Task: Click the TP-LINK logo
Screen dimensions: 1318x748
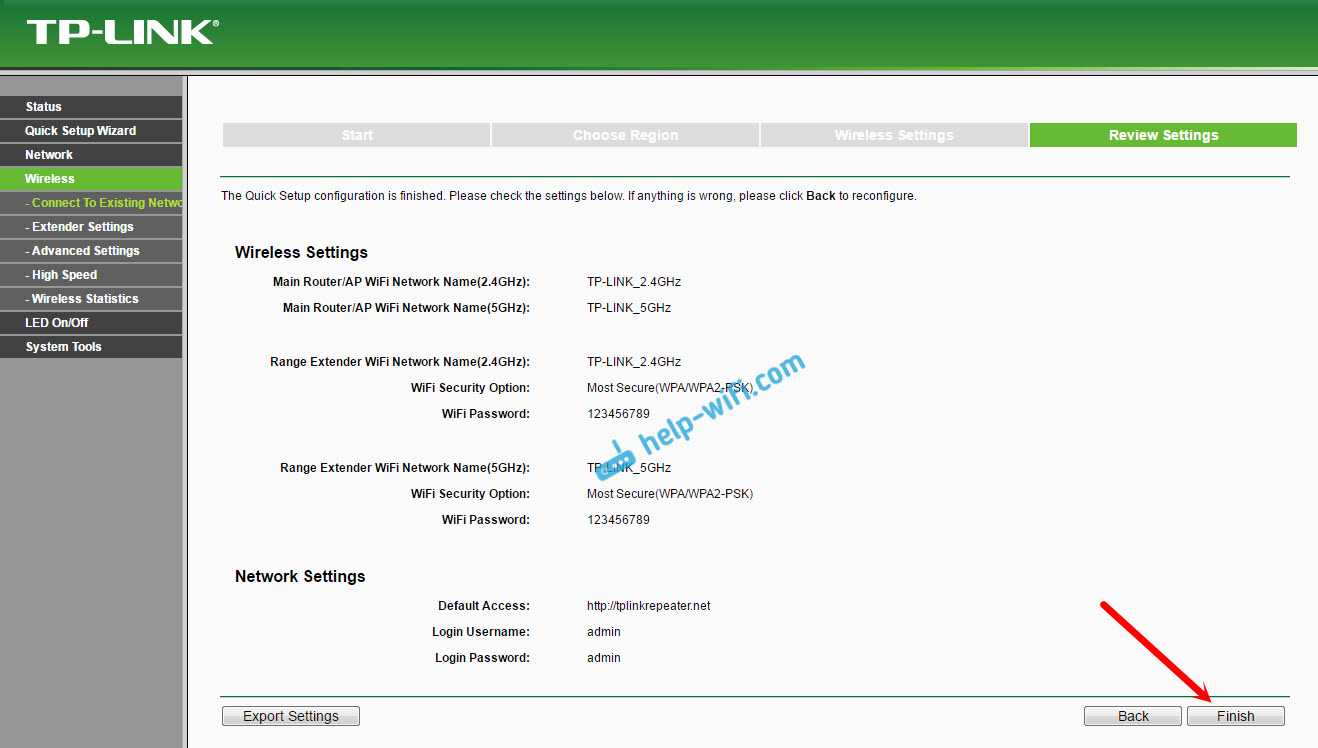Action: pos(122,32)
